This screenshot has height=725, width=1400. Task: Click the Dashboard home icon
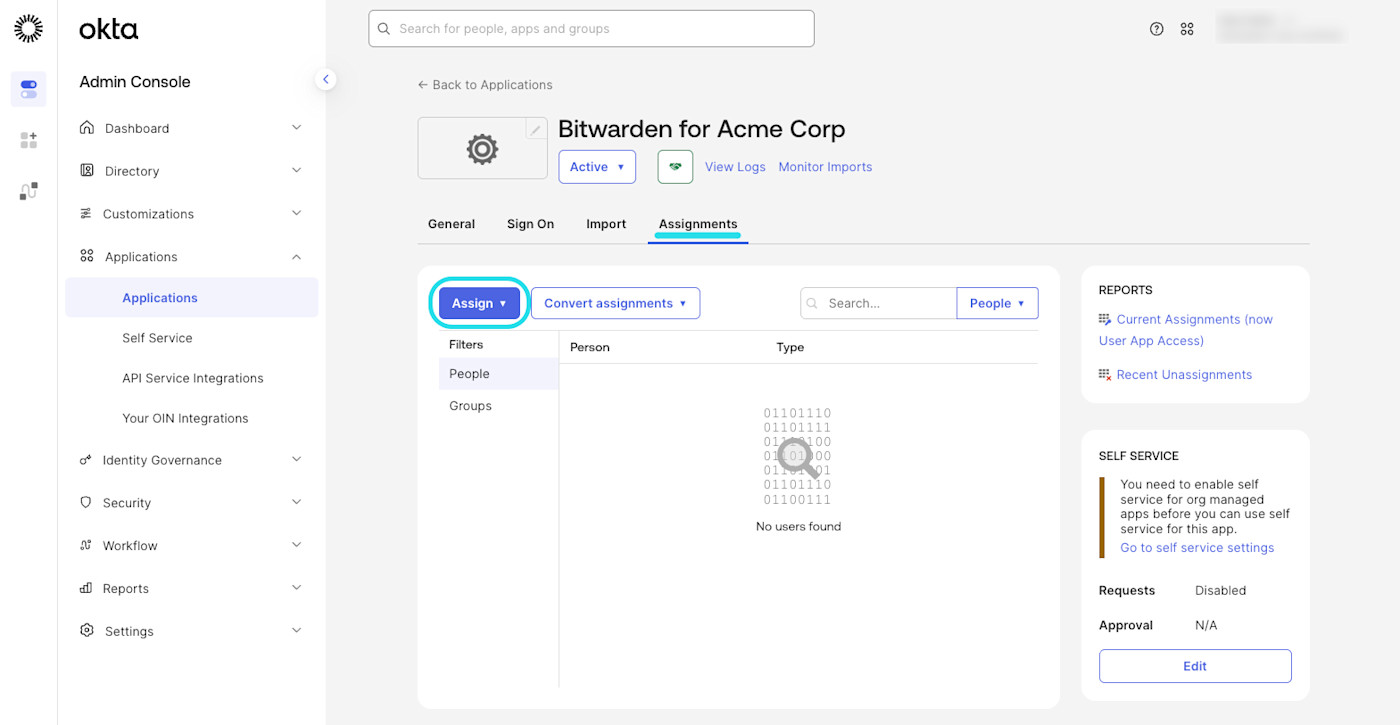coord(87,128)
